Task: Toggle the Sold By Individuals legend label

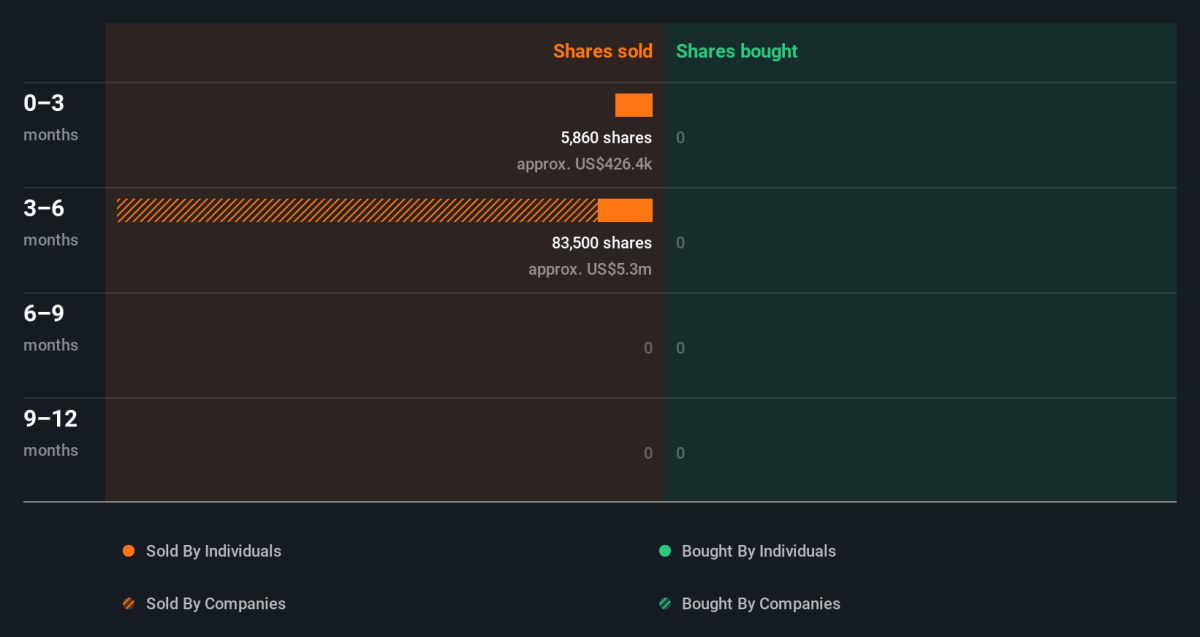Action: point(214,551)
